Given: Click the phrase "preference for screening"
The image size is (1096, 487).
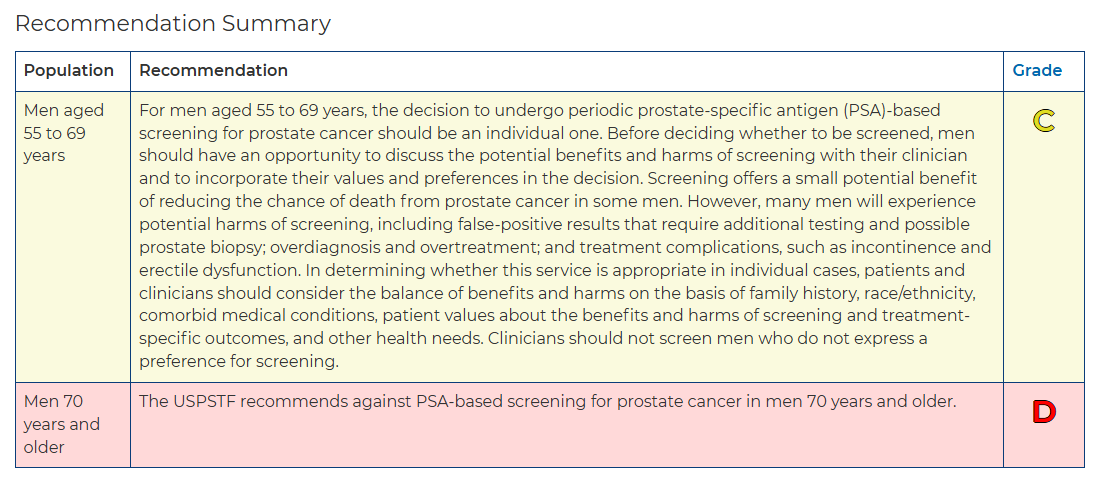Looking at the screenshot, I should tap(239, 361).
